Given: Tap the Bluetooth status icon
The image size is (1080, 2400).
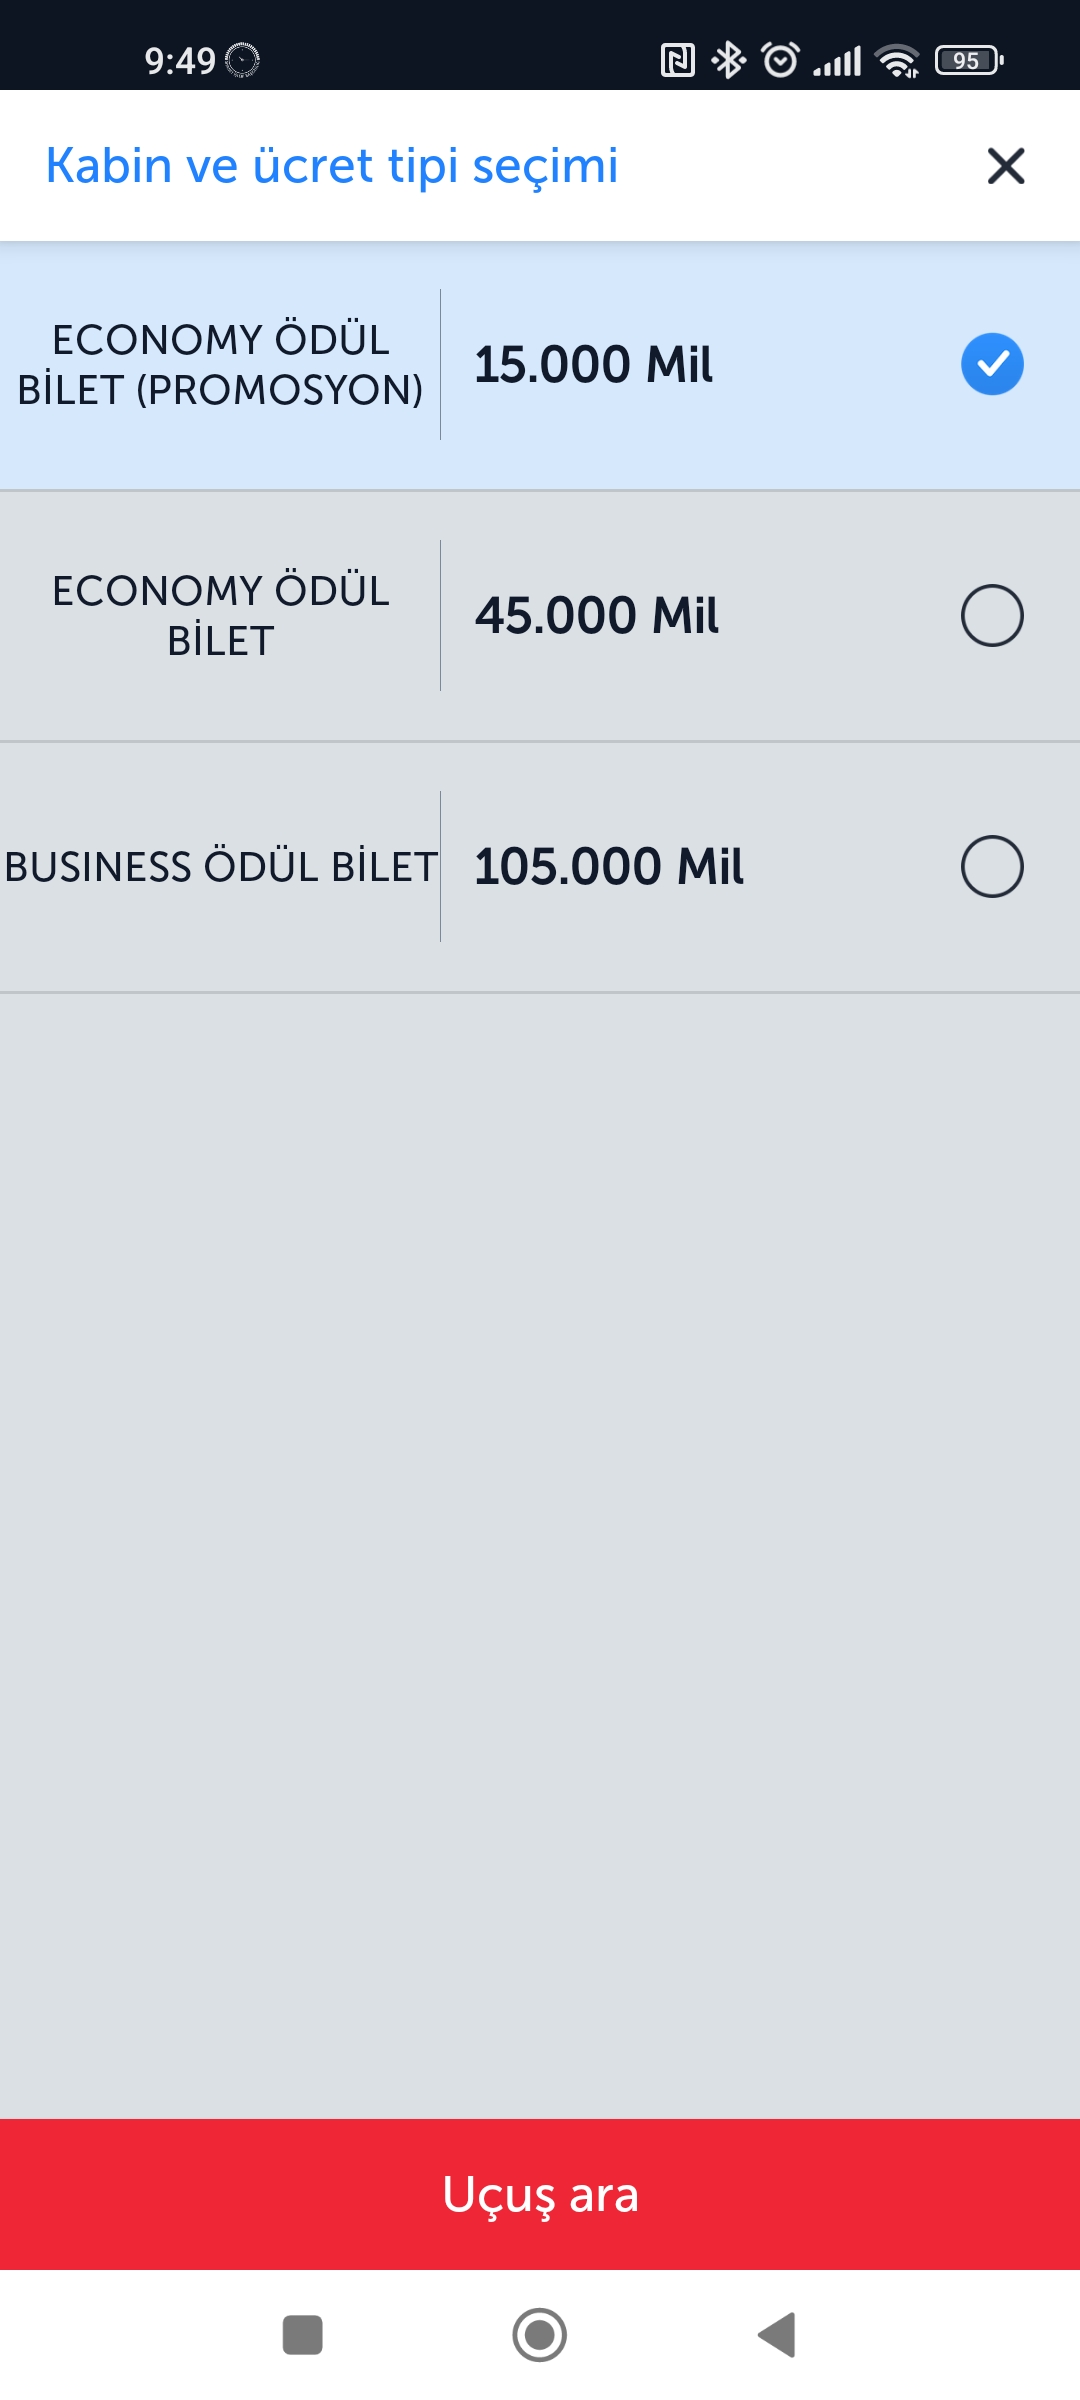Looking at the screenshot, I should (728, 60).
